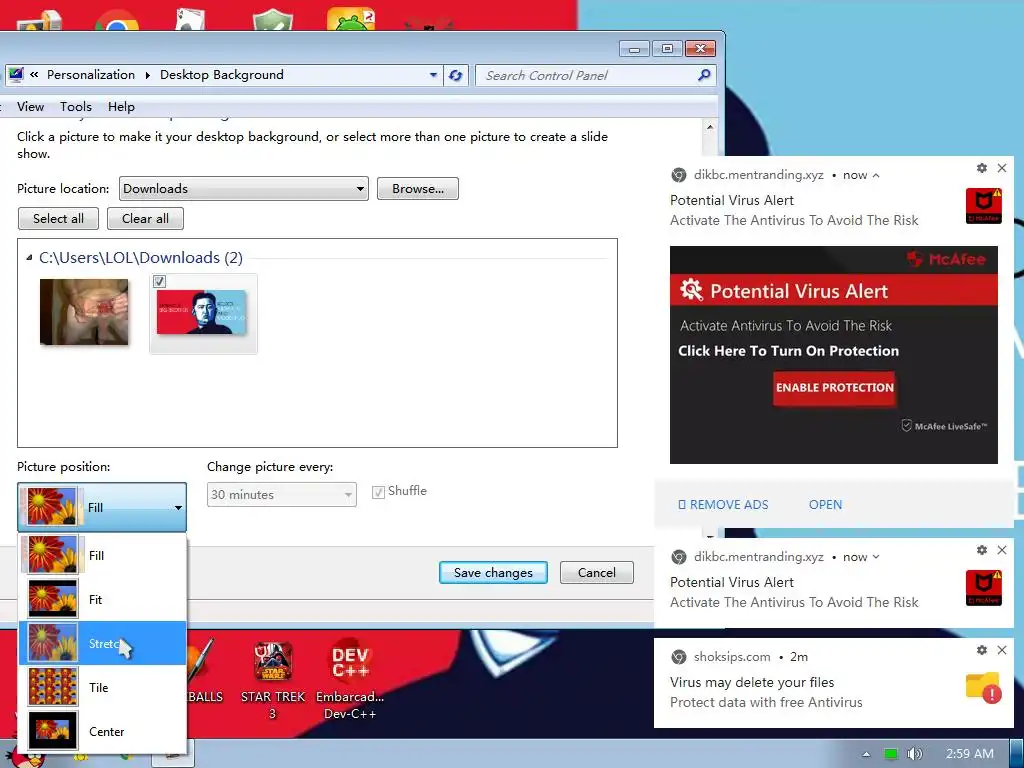Choose Center in picture position list
The image size is (1024, 768).
(x=103, y=731)
